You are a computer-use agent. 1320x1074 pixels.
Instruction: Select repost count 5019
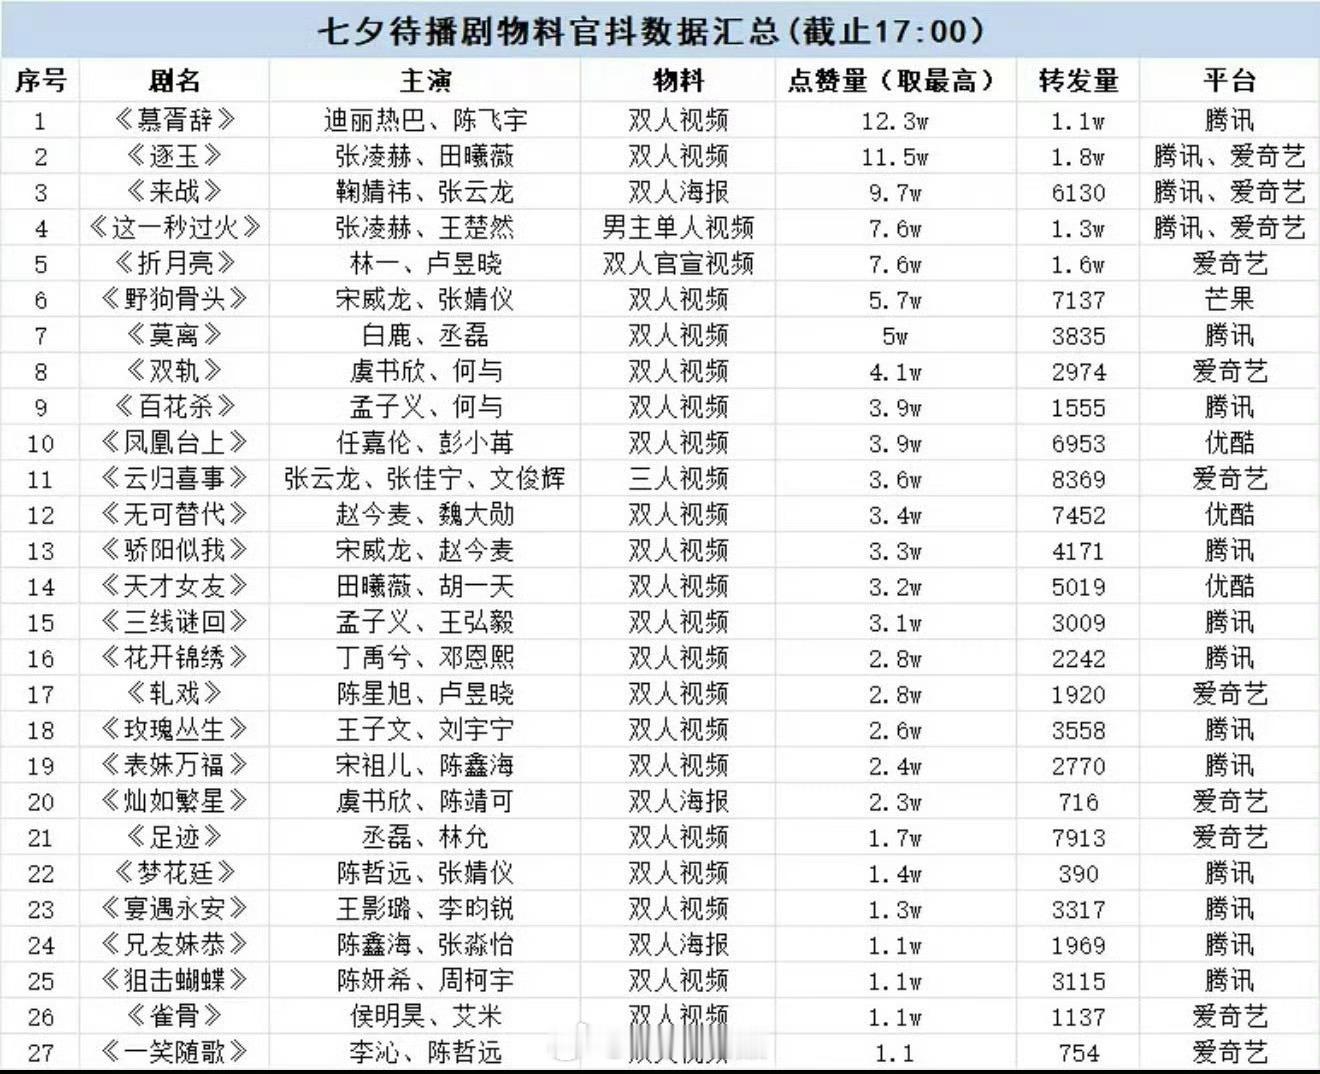click(x=1078, y=588)
